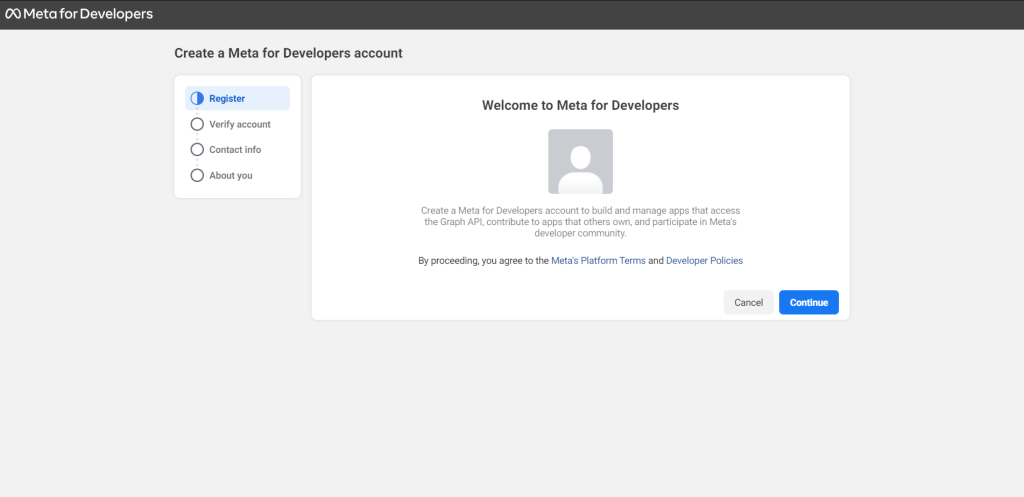Click the Graph API description paragraph
The image size is (1024, 497).
click(581, 222)
